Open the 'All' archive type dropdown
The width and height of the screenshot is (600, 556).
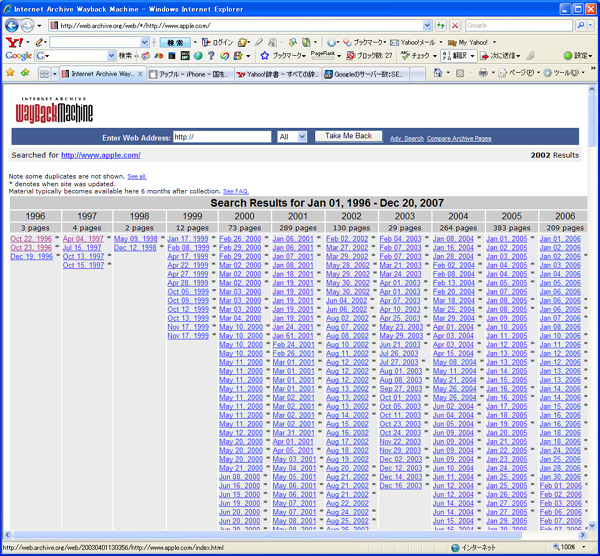(292, 136)
